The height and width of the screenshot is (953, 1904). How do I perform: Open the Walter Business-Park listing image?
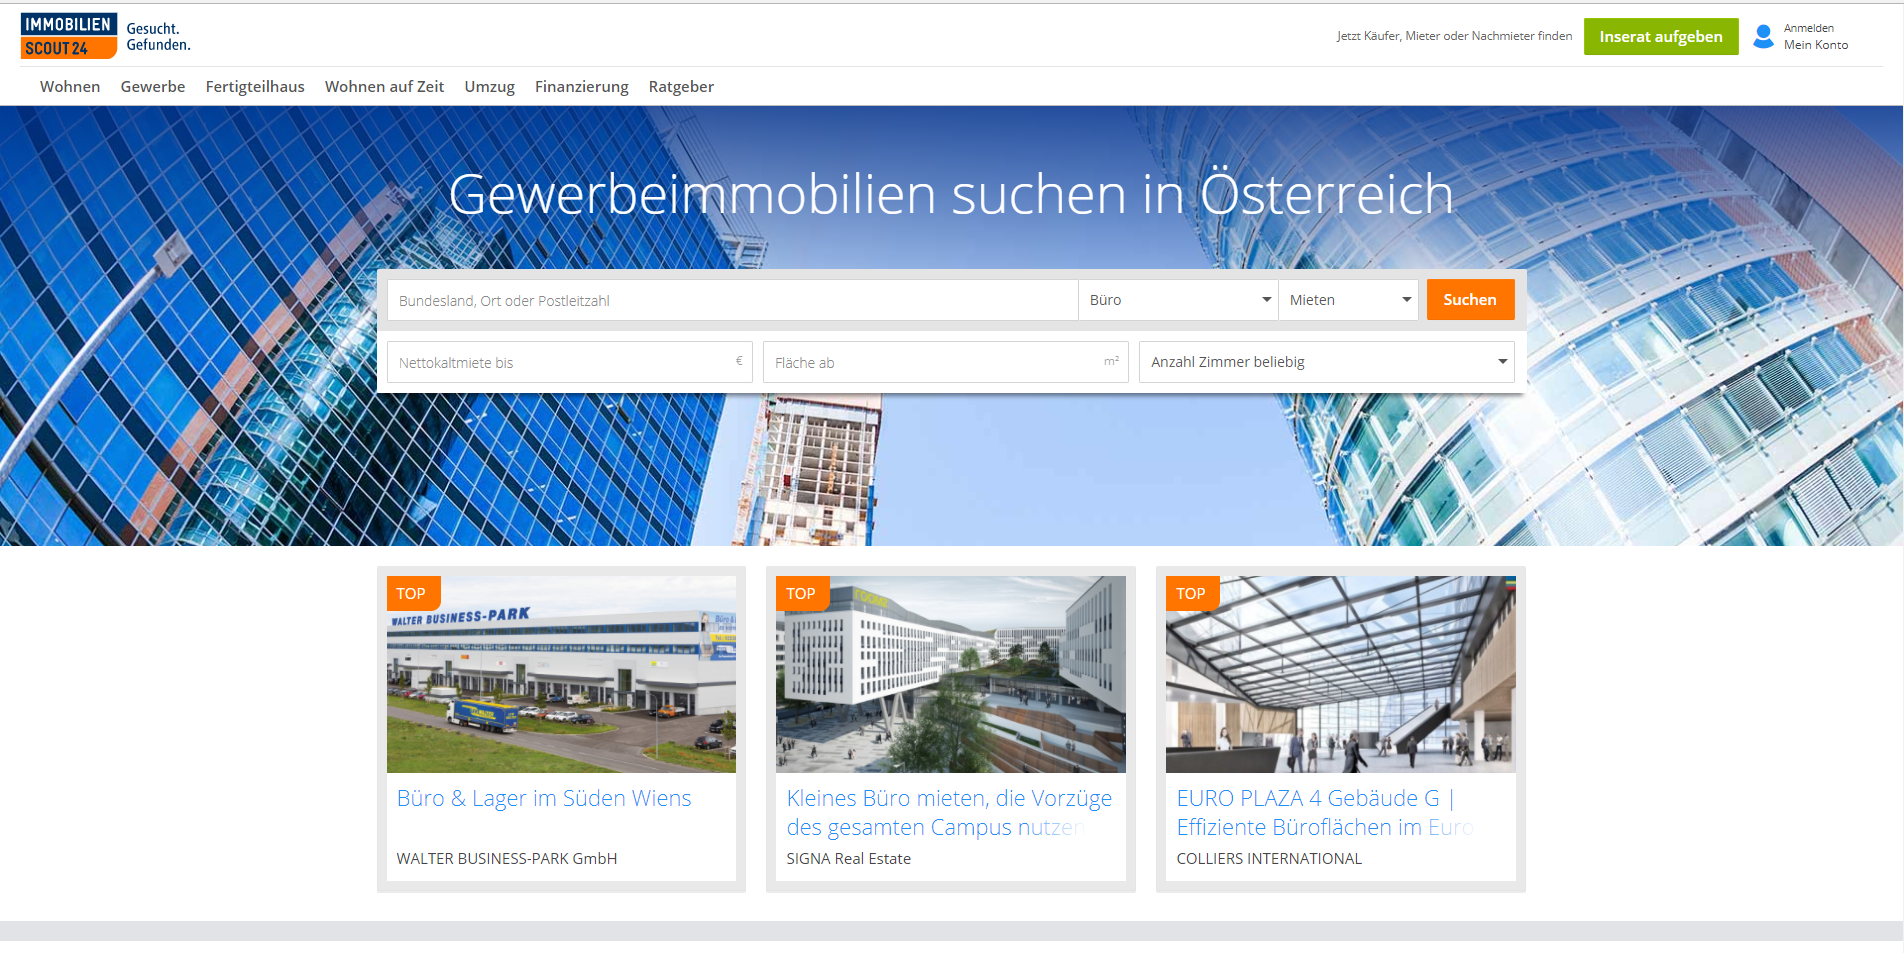561,674
